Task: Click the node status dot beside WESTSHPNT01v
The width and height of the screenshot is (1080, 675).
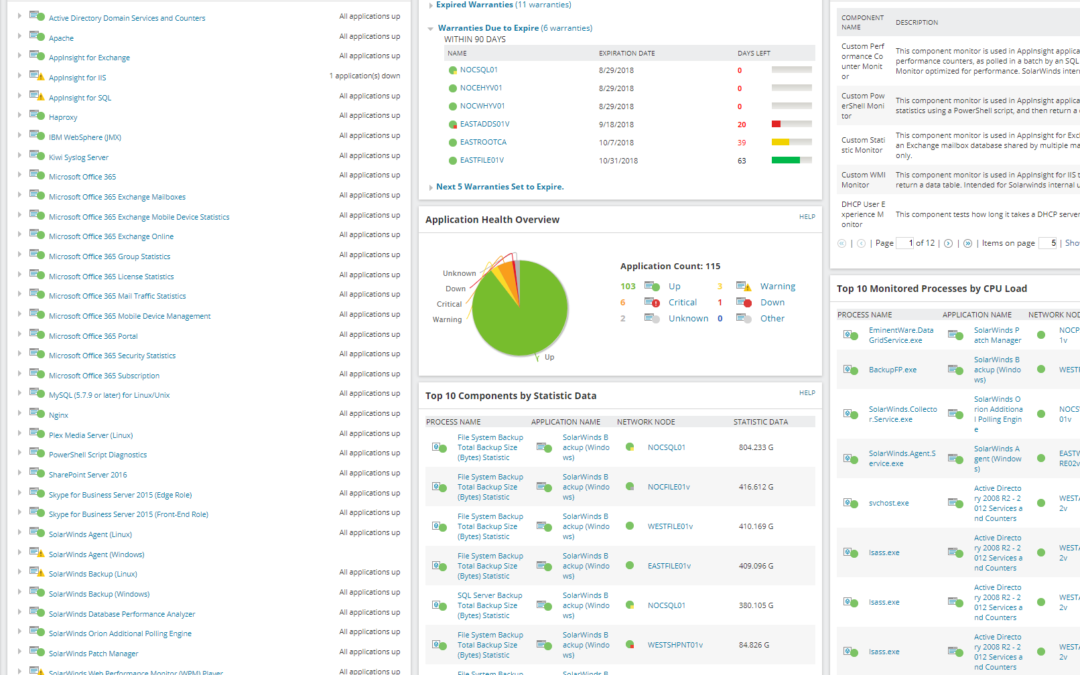Action: [x=630, y=645]
